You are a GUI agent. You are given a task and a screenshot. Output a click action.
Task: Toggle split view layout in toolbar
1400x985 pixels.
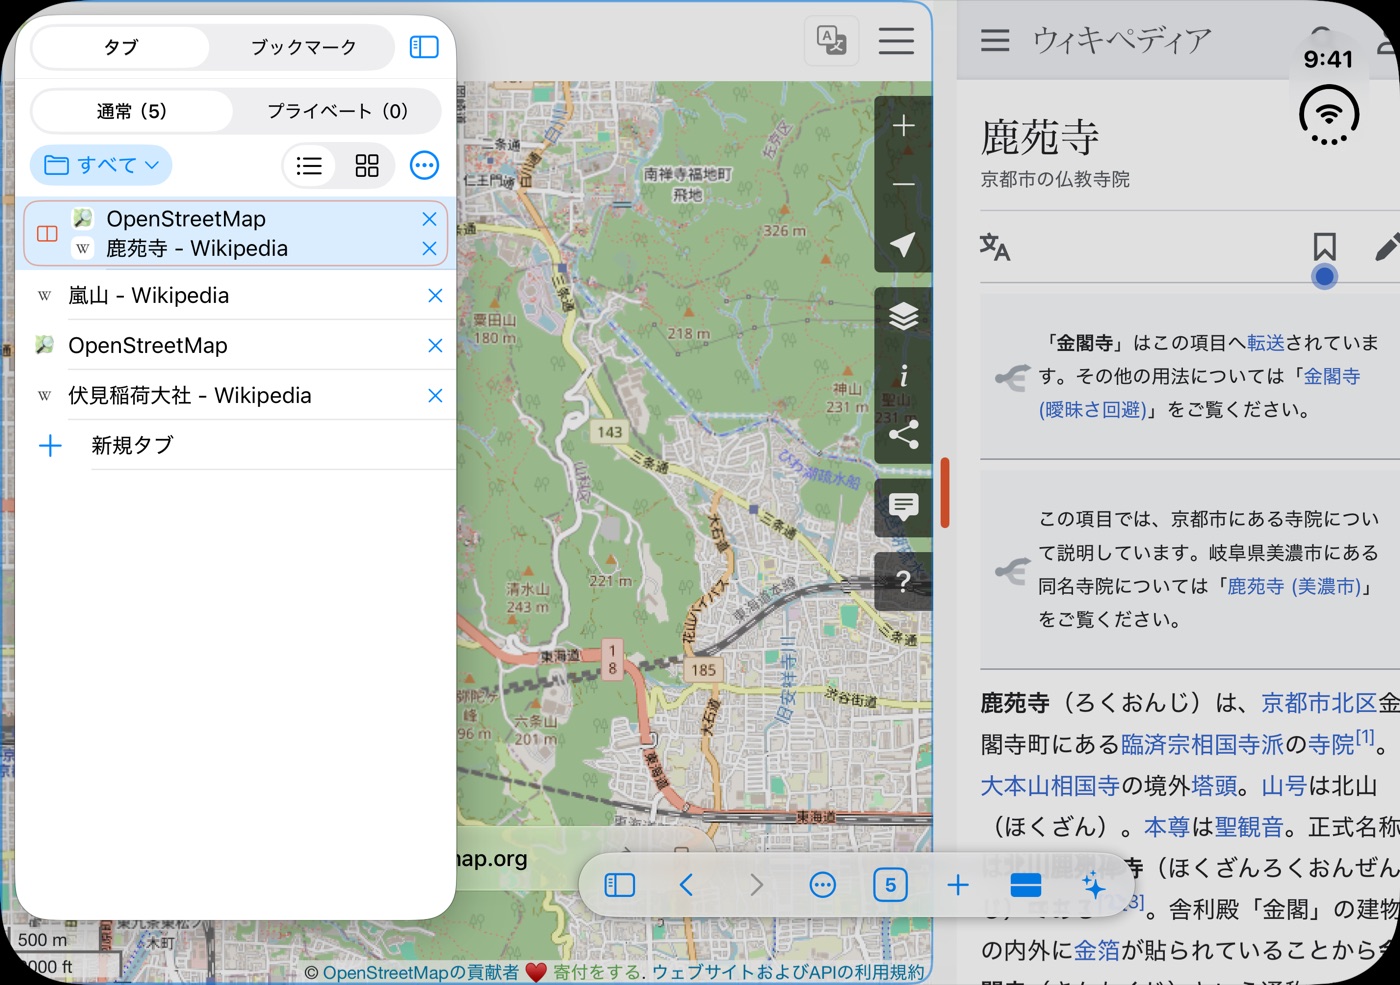click(1026, 885)
